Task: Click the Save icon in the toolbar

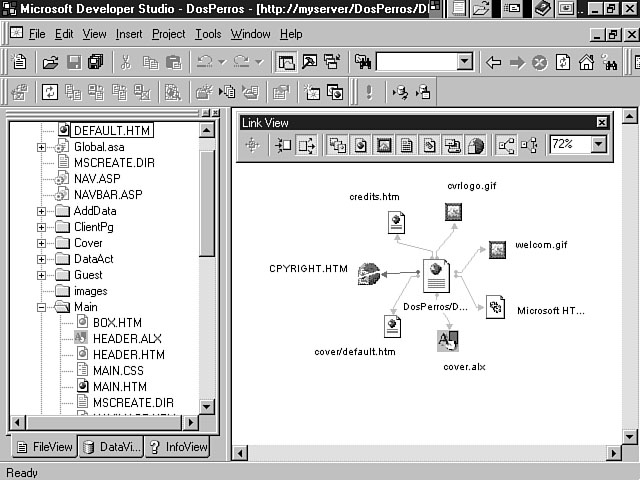Action: pos(73,62)
